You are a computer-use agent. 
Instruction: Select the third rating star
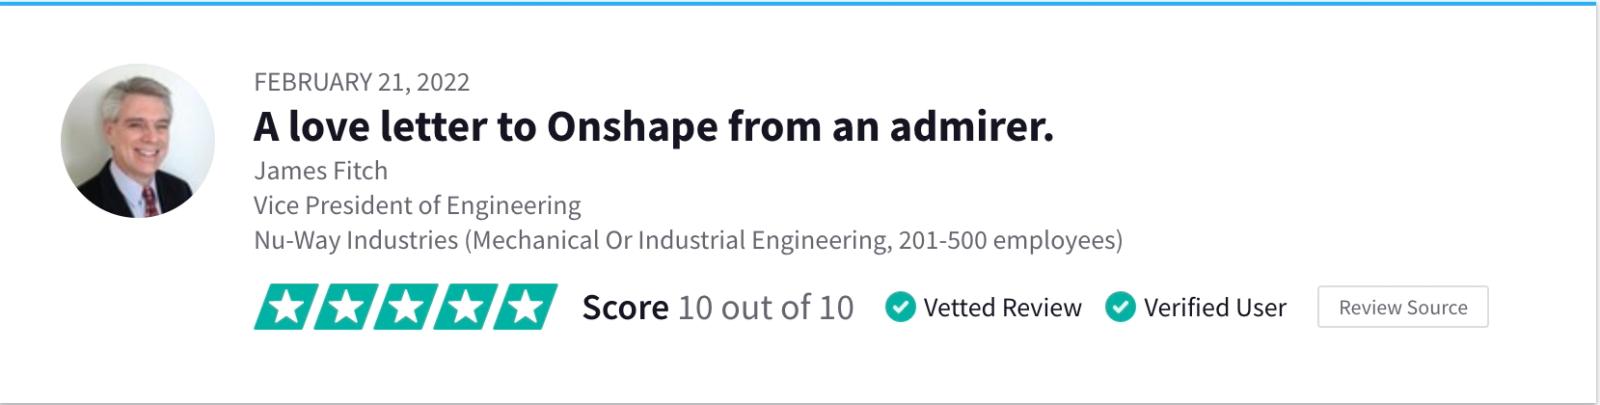pyautogui.click(x=406, y=307)
